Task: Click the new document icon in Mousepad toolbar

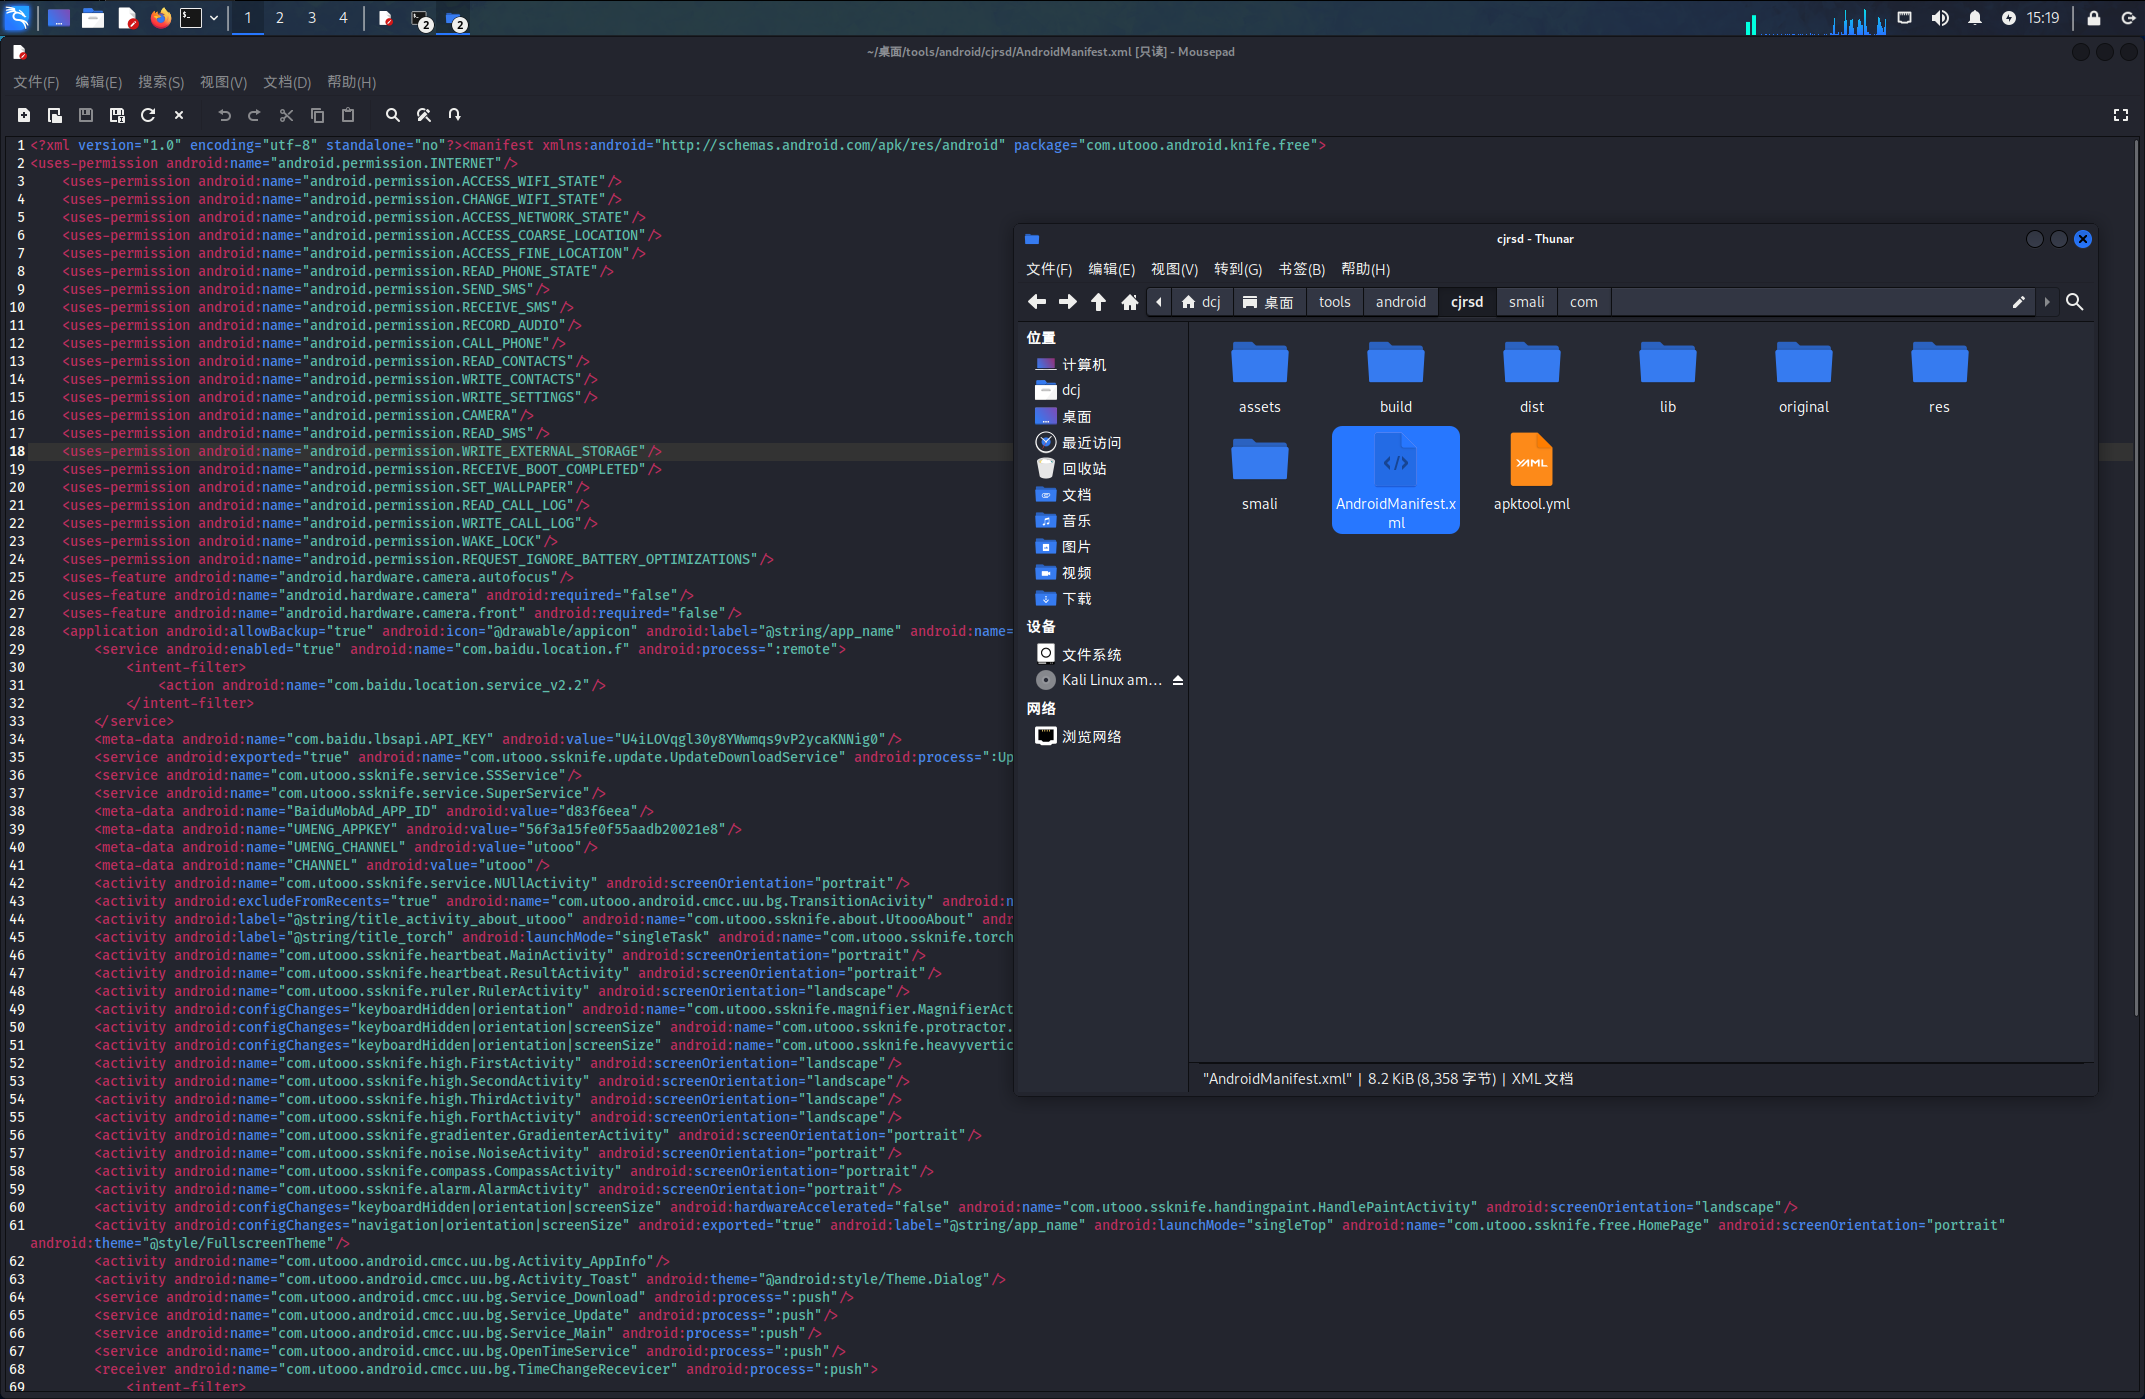Action: [23, 115]
